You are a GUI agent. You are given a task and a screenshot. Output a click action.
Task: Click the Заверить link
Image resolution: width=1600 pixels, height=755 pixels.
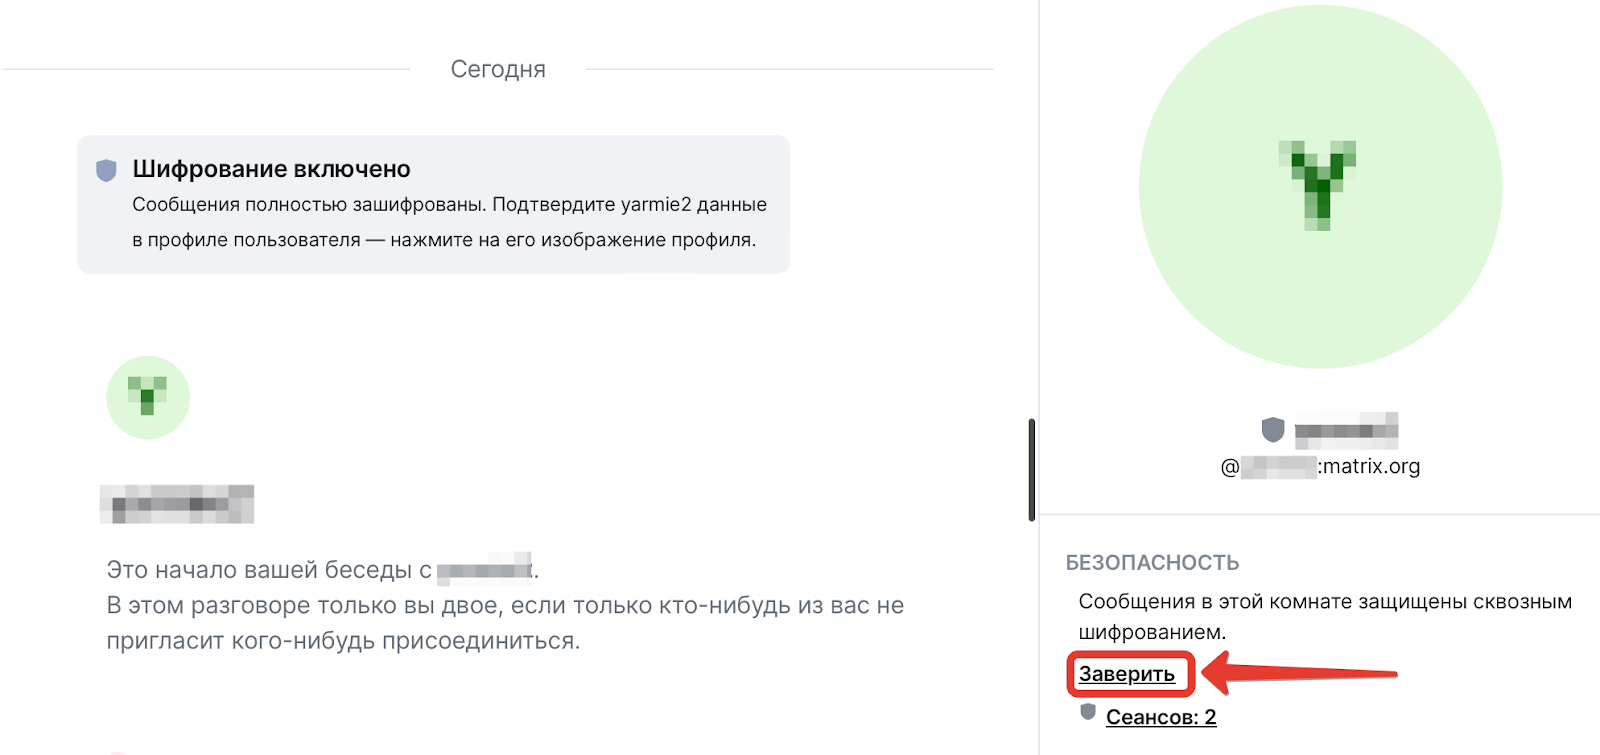coord(1127,674)
